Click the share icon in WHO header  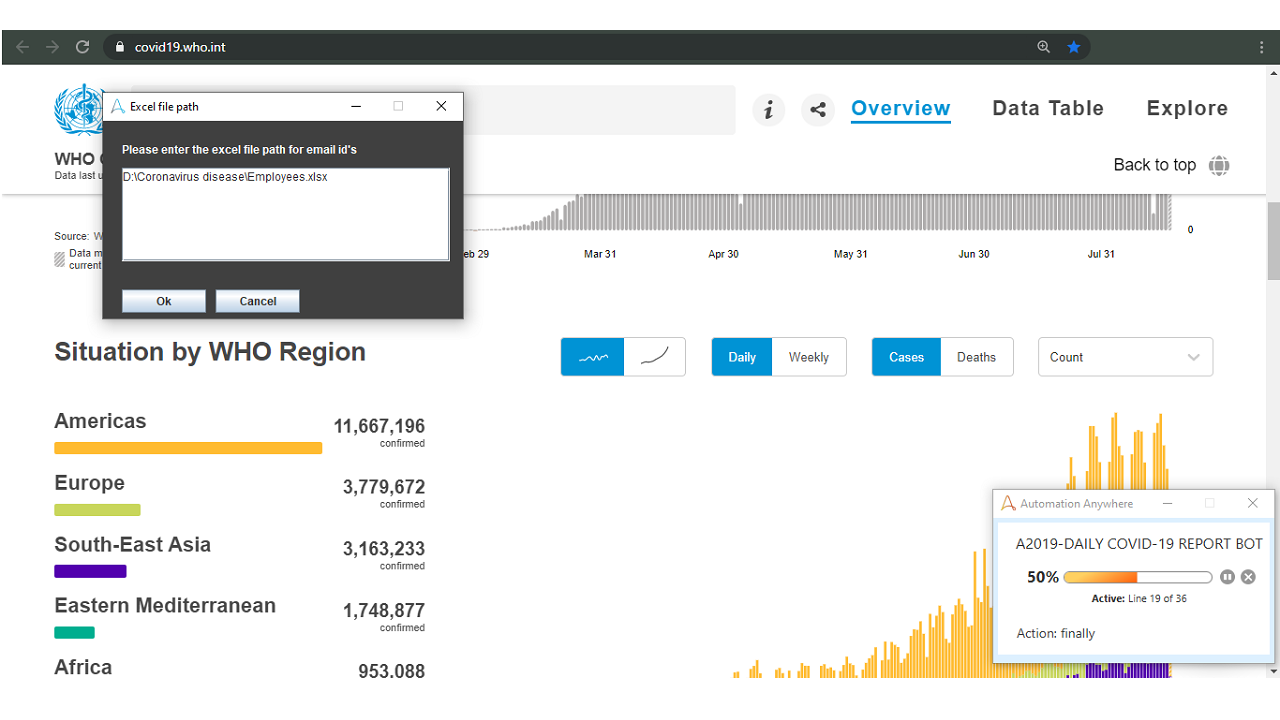point(818,110)
